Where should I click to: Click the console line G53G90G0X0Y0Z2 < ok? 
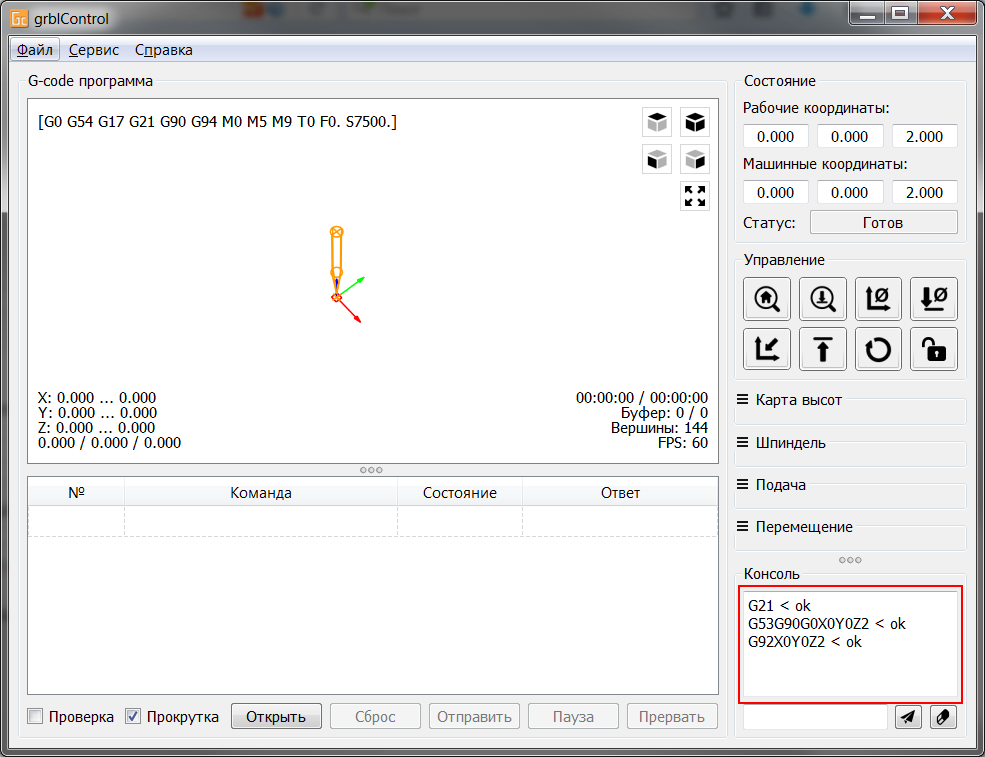click(827, 624)
